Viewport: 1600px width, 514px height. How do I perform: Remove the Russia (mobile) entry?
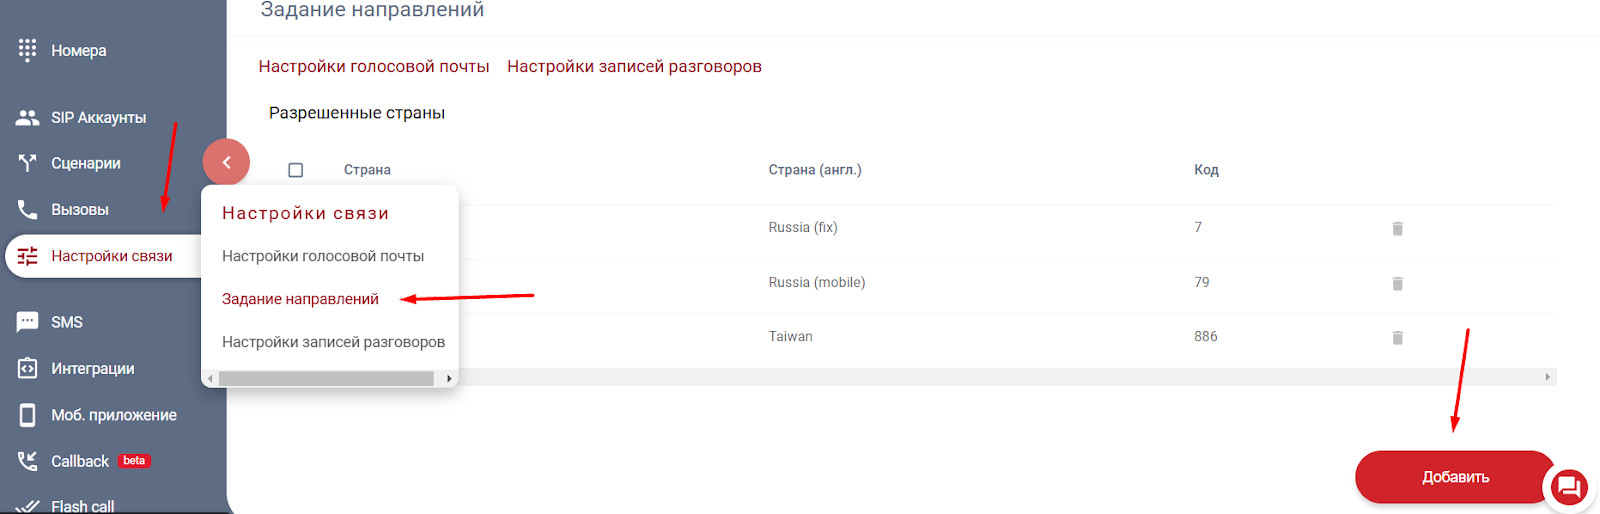tap(1397, 284)
